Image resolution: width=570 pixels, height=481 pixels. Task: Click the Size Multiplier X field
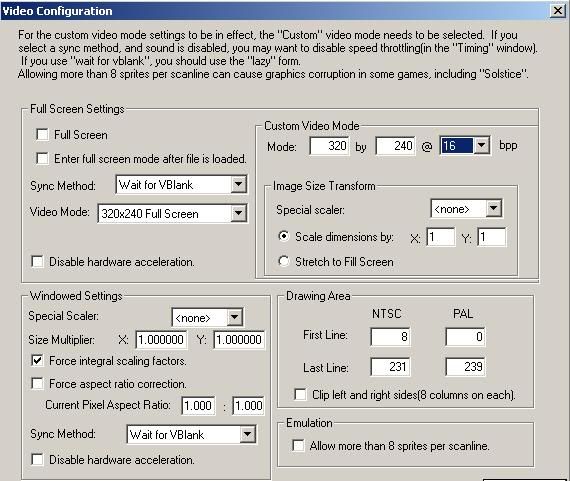pos(161,340)
